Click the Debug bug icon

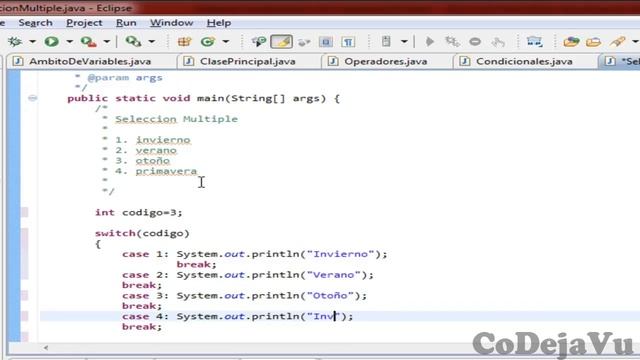[x=15, y=41]
